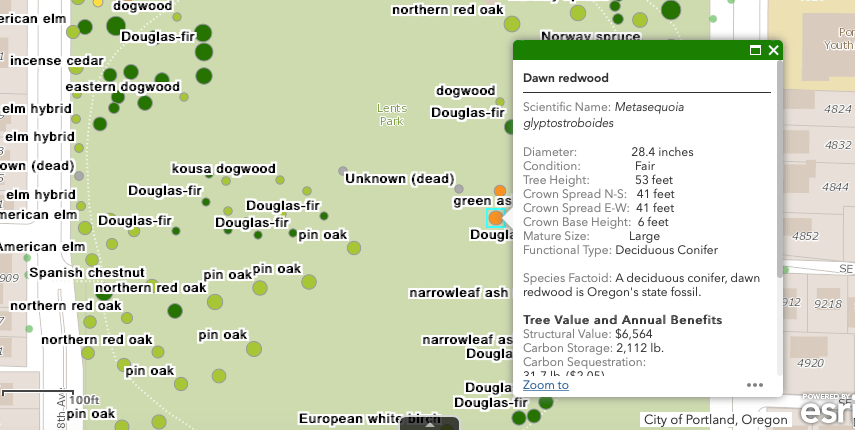
Task: Expand the collapsed panel at the map's bottom edge
Action: [x=428, y=423]
